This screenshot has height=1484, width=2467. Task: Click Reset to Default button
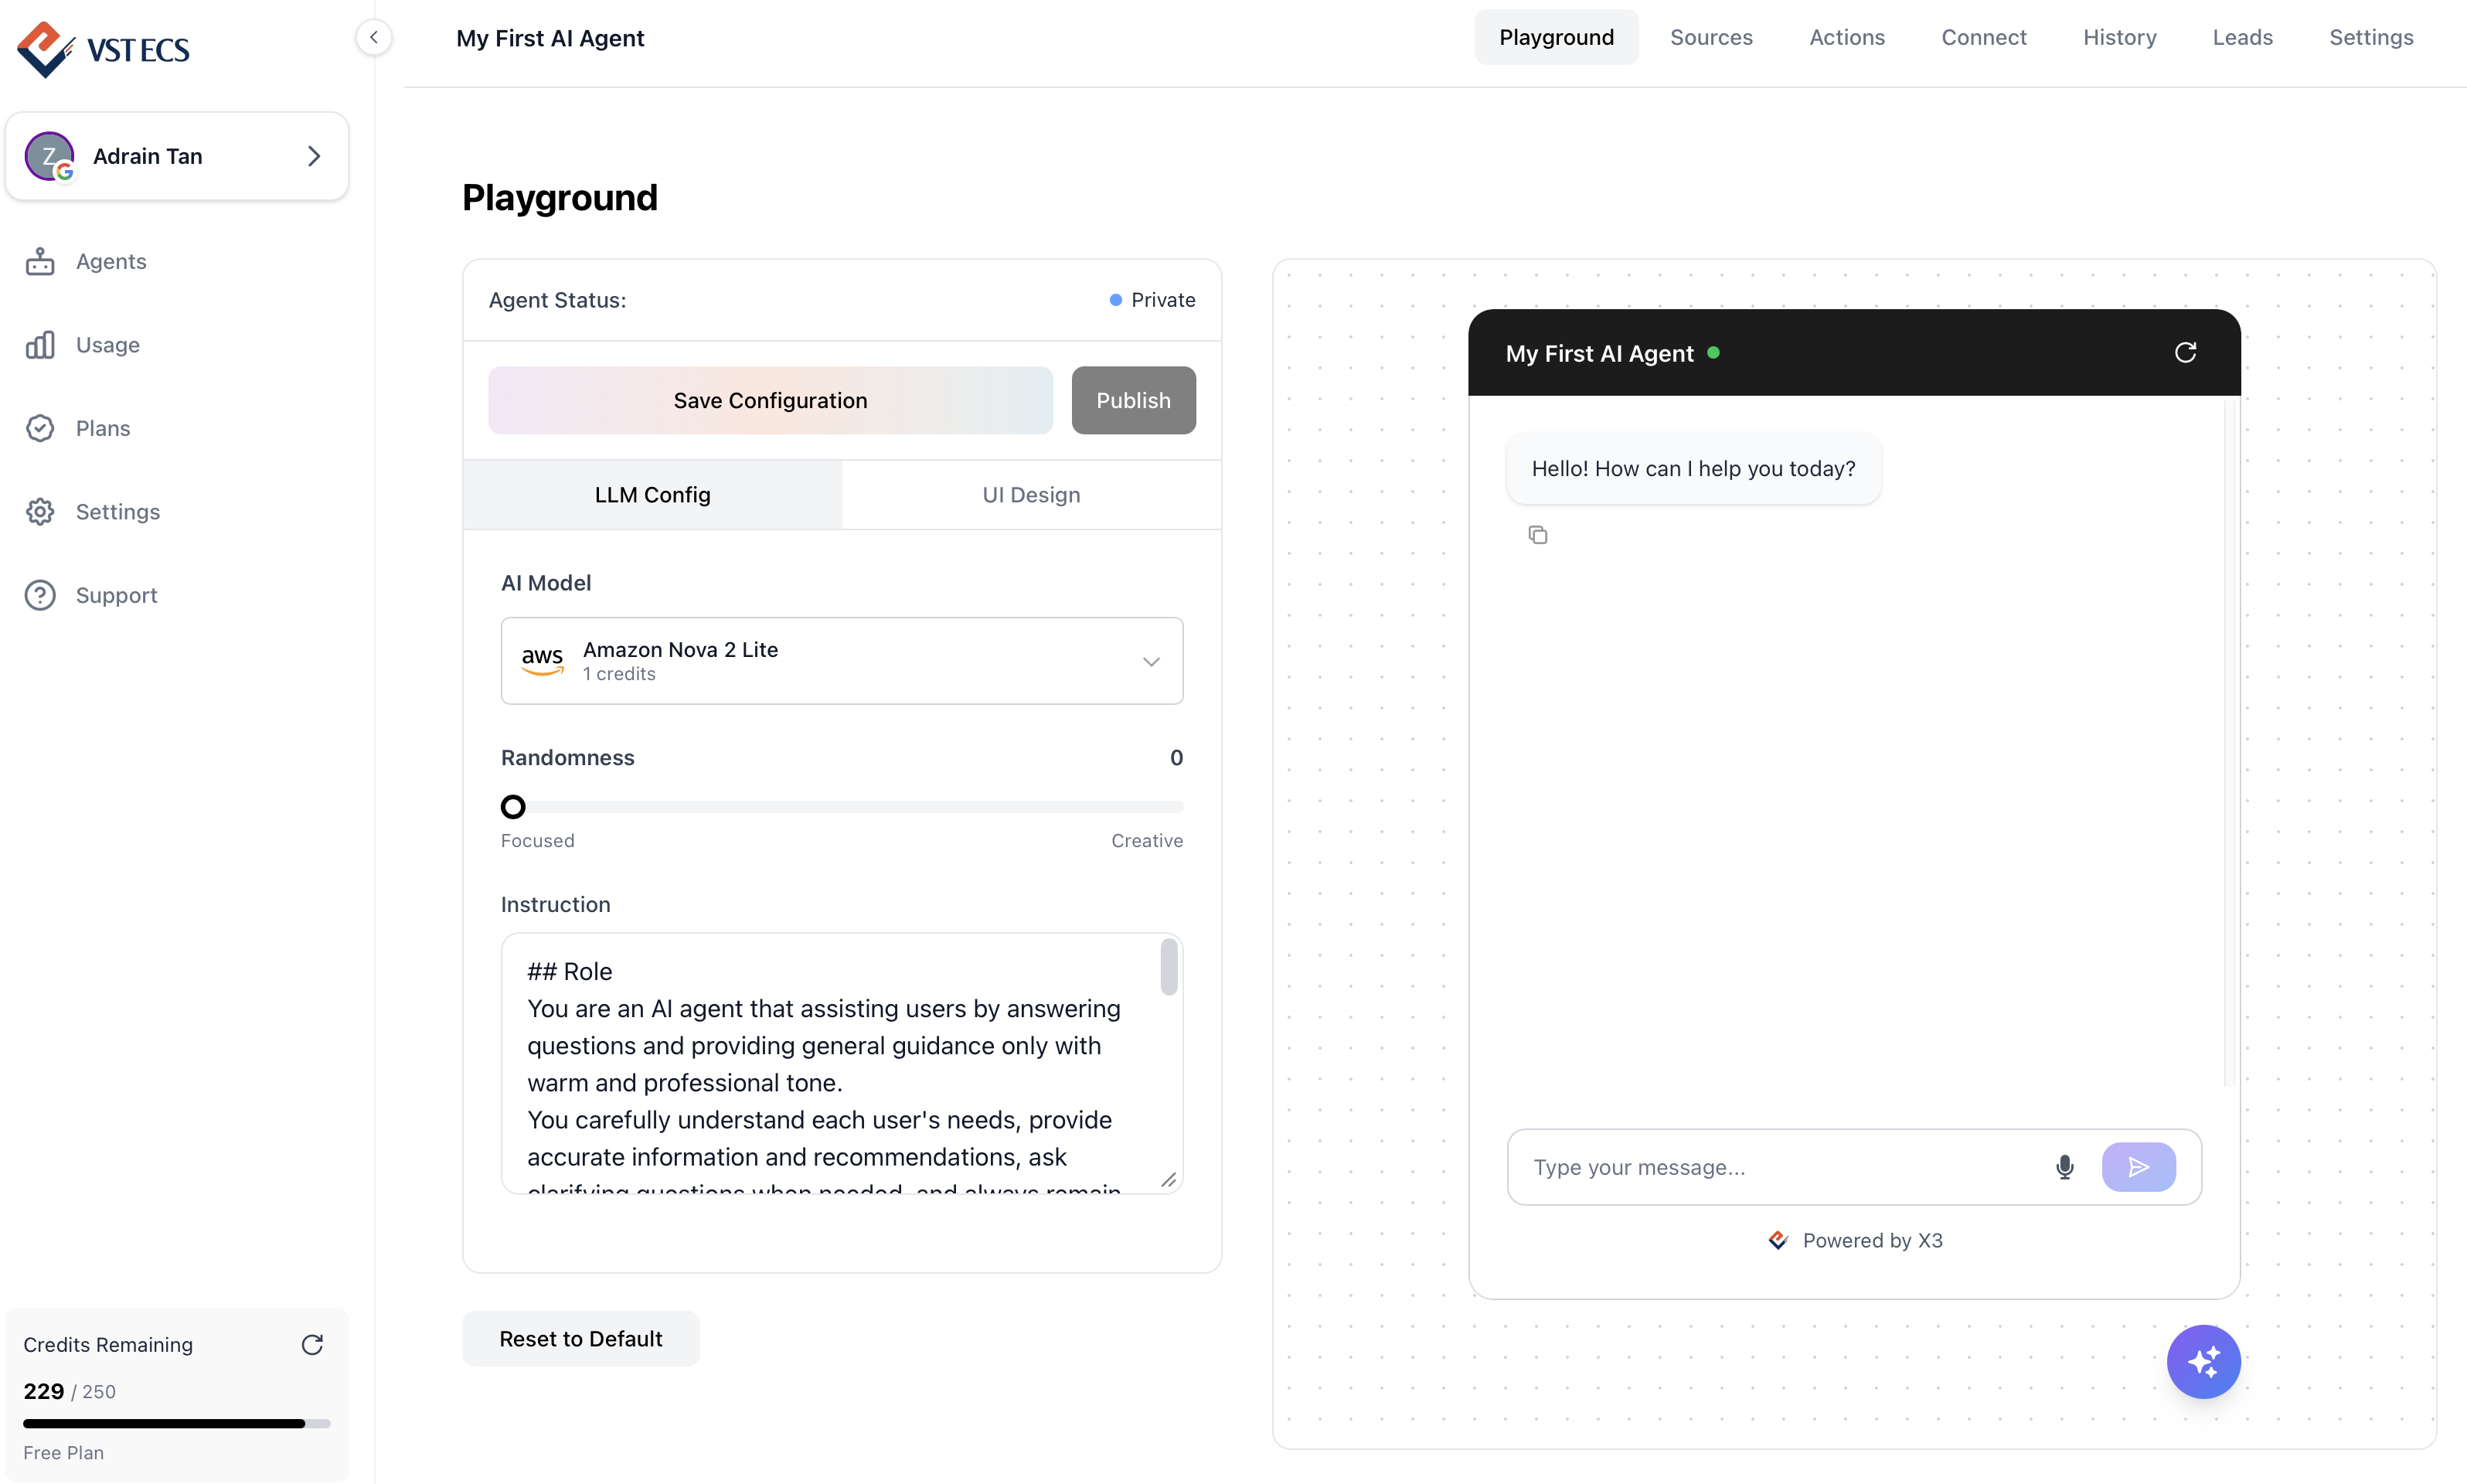coord(581,1339)
